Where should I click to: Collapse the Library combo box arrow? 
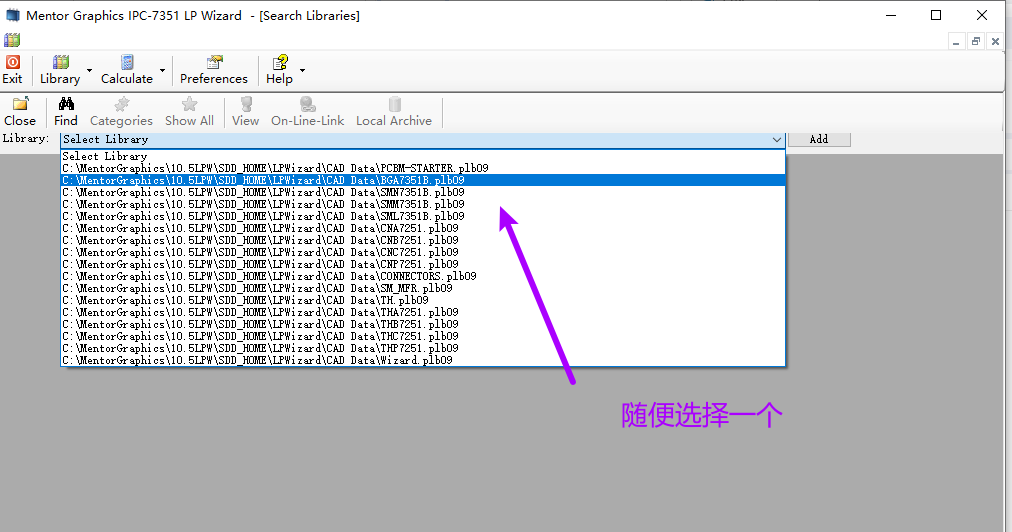[x=776, y=139]
